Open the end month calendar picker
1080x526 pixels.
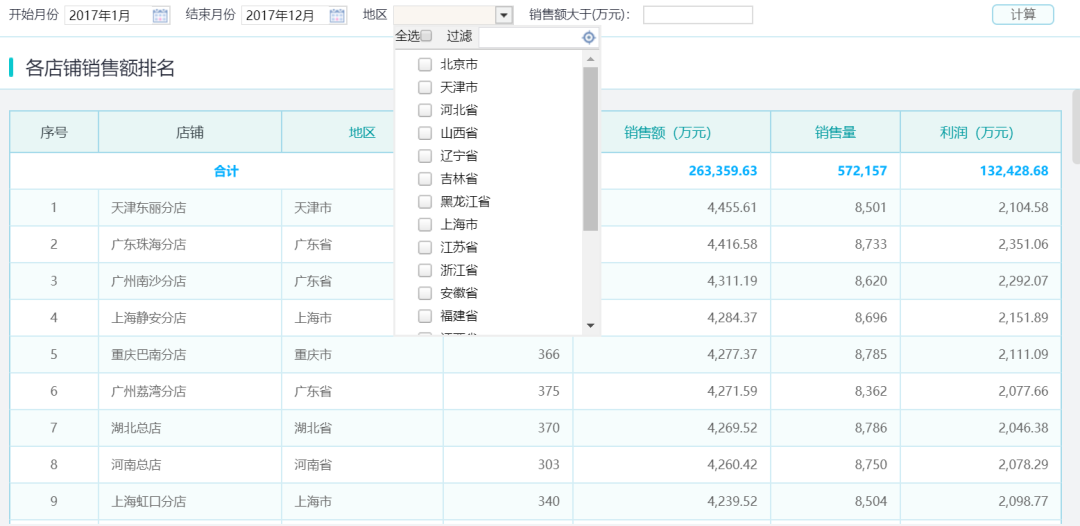338,15
